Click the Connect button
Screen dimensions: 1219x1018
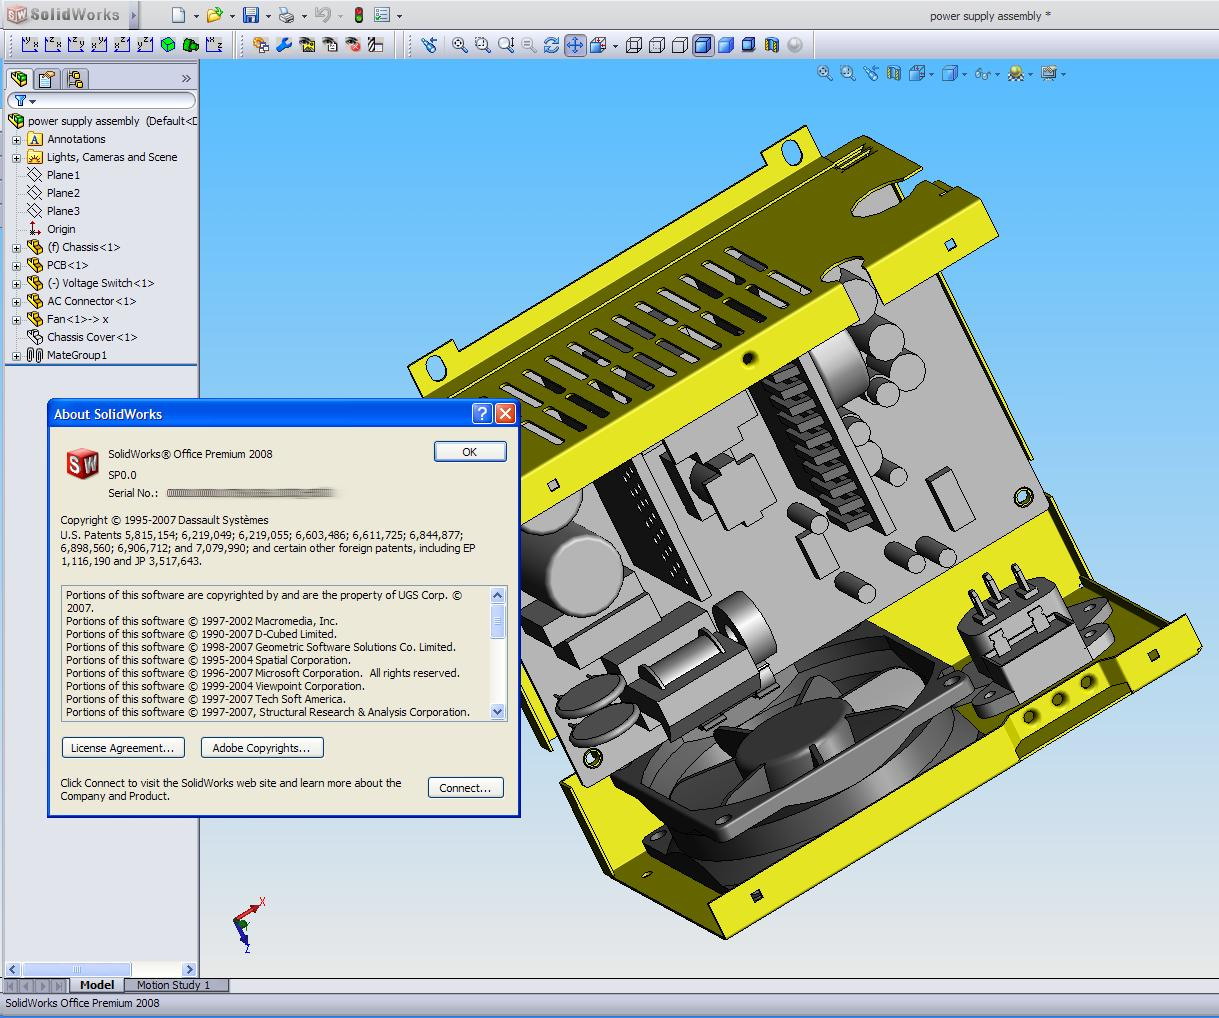click(x=465, y=788)
